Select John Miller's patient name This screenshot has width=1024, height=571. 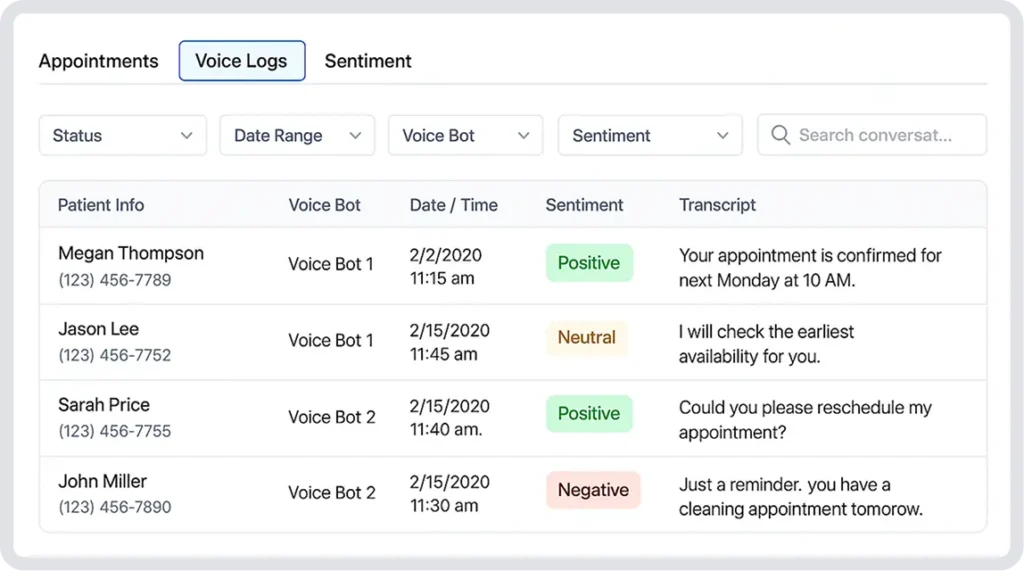click(x=102, y=481)
